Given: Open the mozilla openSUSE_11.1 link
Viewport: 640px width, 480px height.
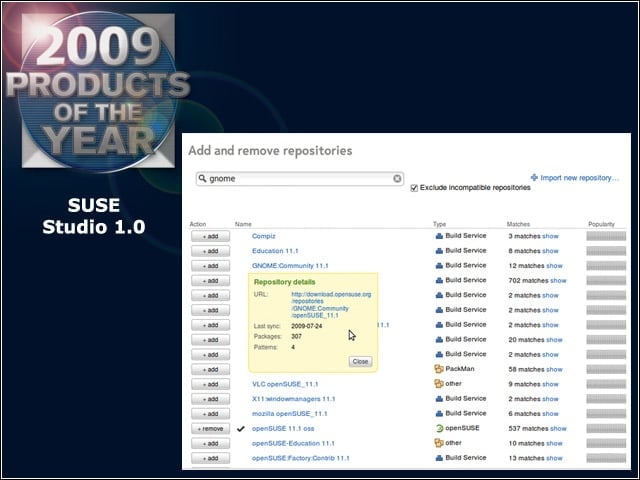Looking at the screenshot, I should (x=289, y=413).
